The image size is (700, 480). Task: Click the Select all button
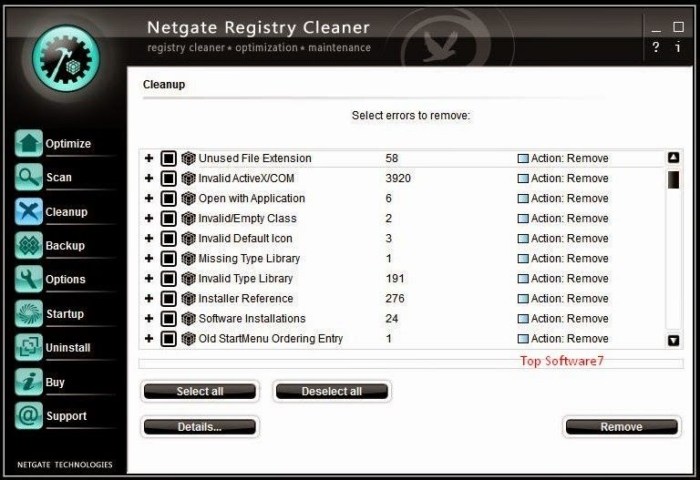click(x=200, y=391)
